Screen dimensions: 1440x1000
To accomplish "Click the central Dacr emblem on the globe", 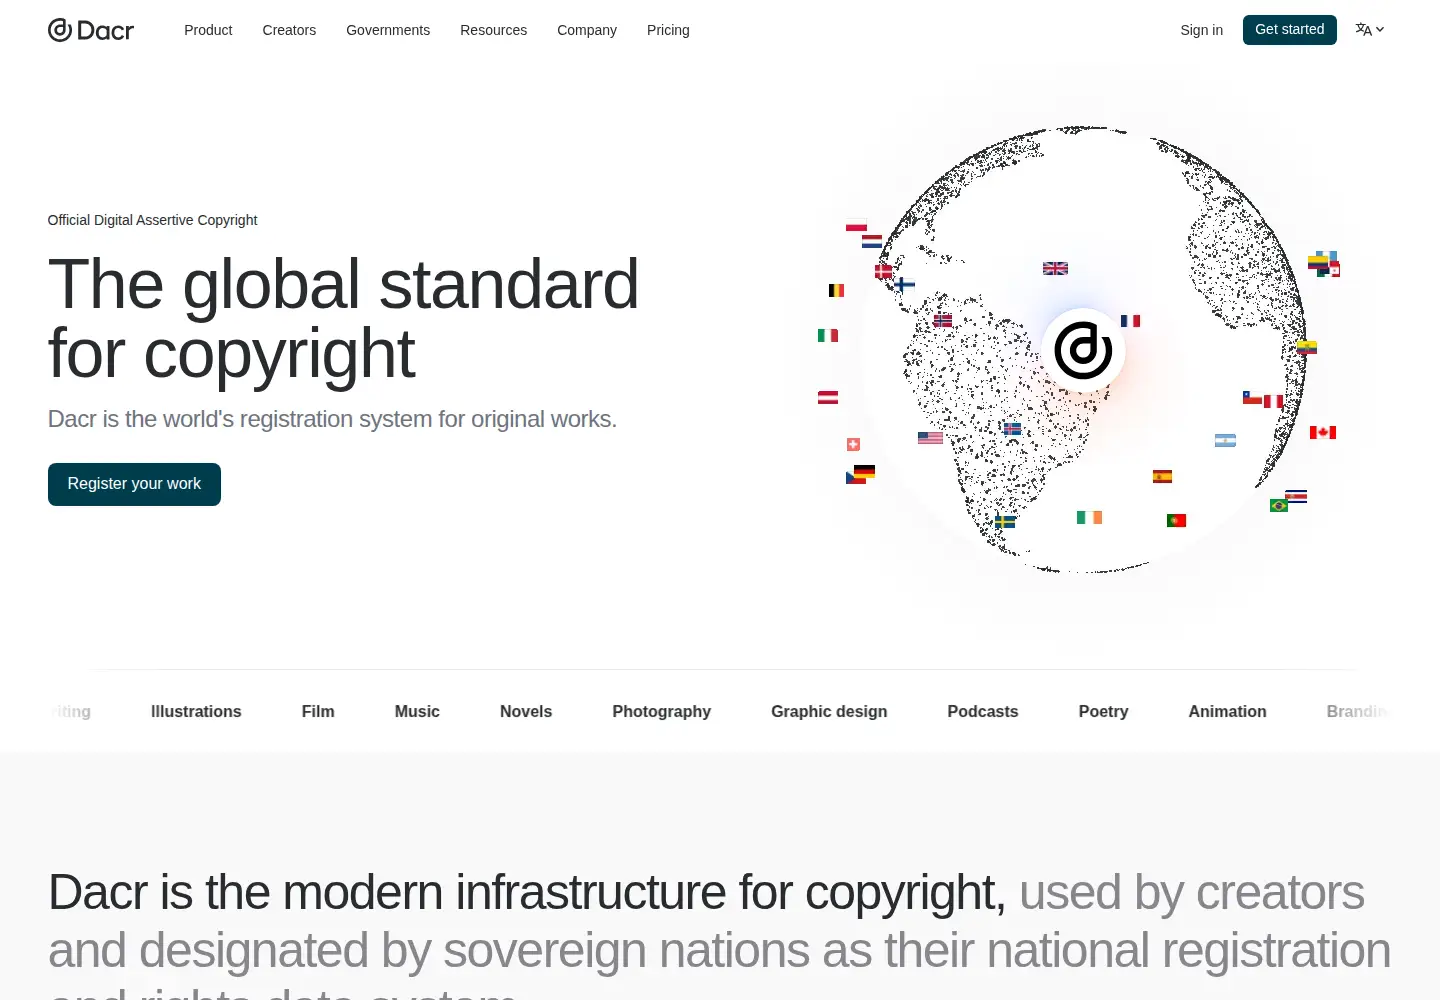I will 1083,350.
